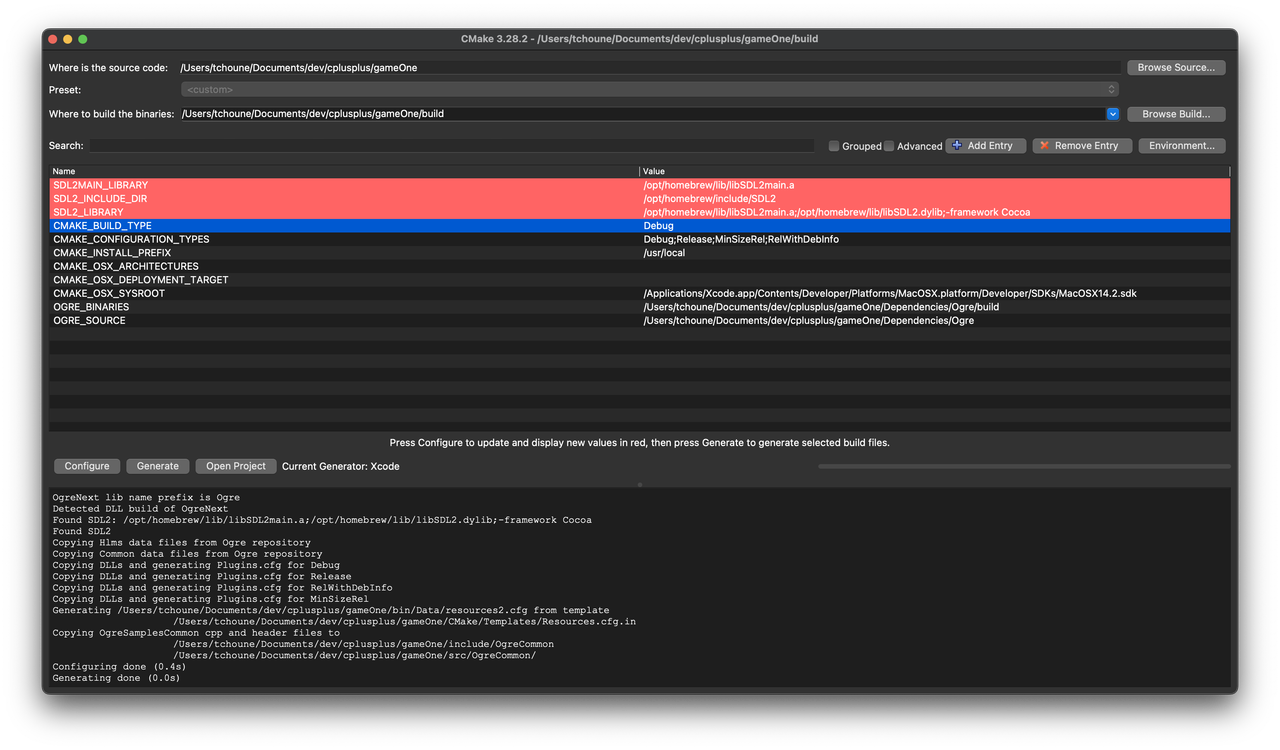Click the progress bar beside Current Generator
Screen dimensions: 1280x750
click(x=1024, y=465)
